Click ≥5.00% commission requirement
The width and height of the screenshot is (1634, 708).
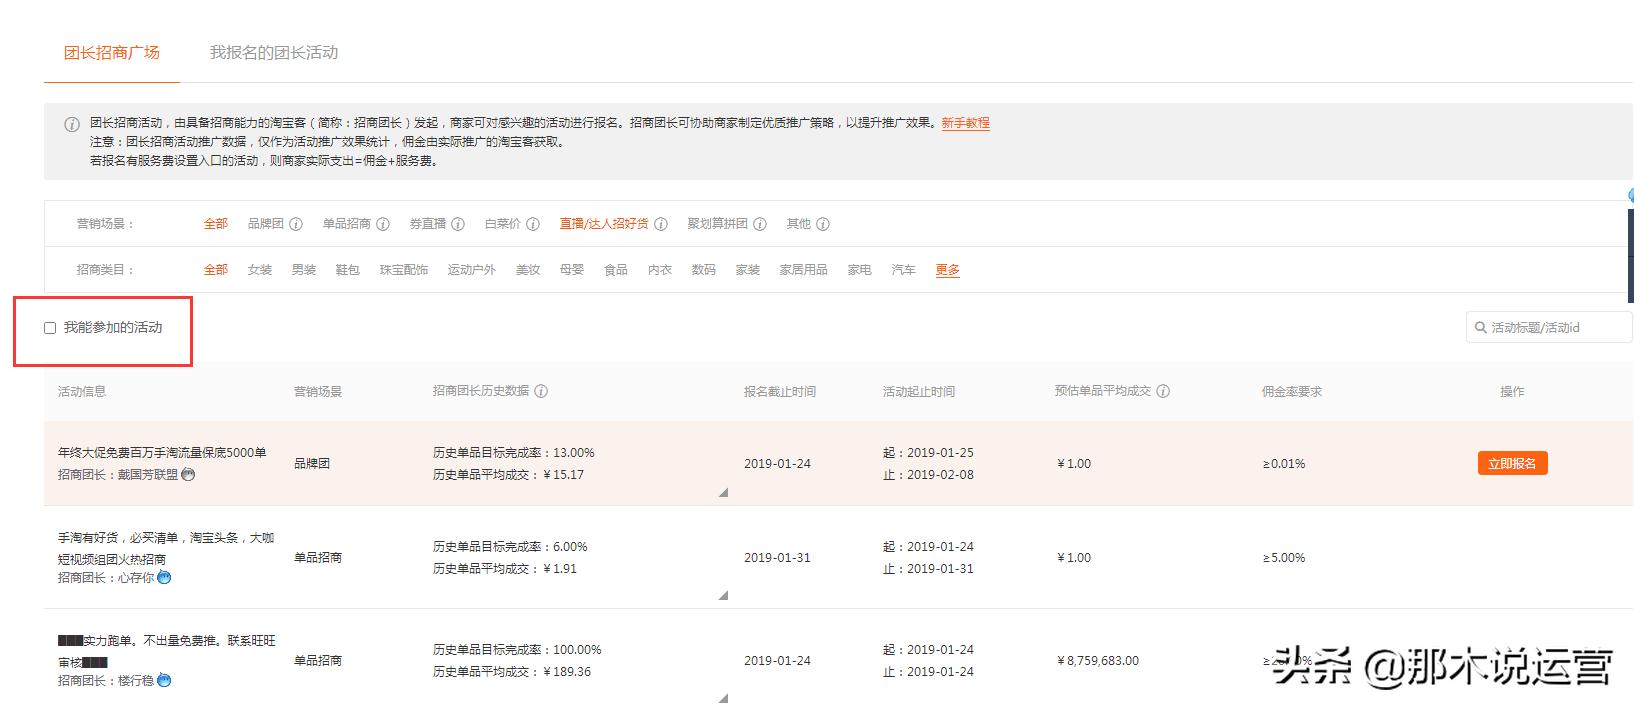pos(1283,557)
